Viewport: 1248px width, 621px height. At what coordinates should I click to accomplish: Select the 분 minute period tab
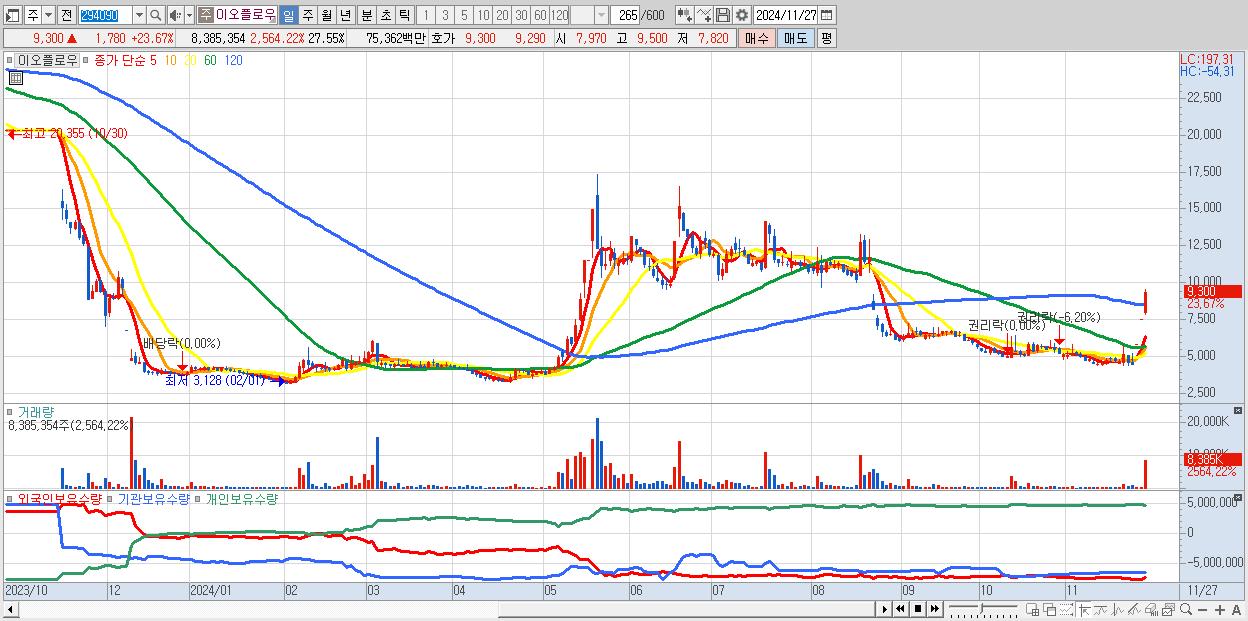(x=366, y=15)
